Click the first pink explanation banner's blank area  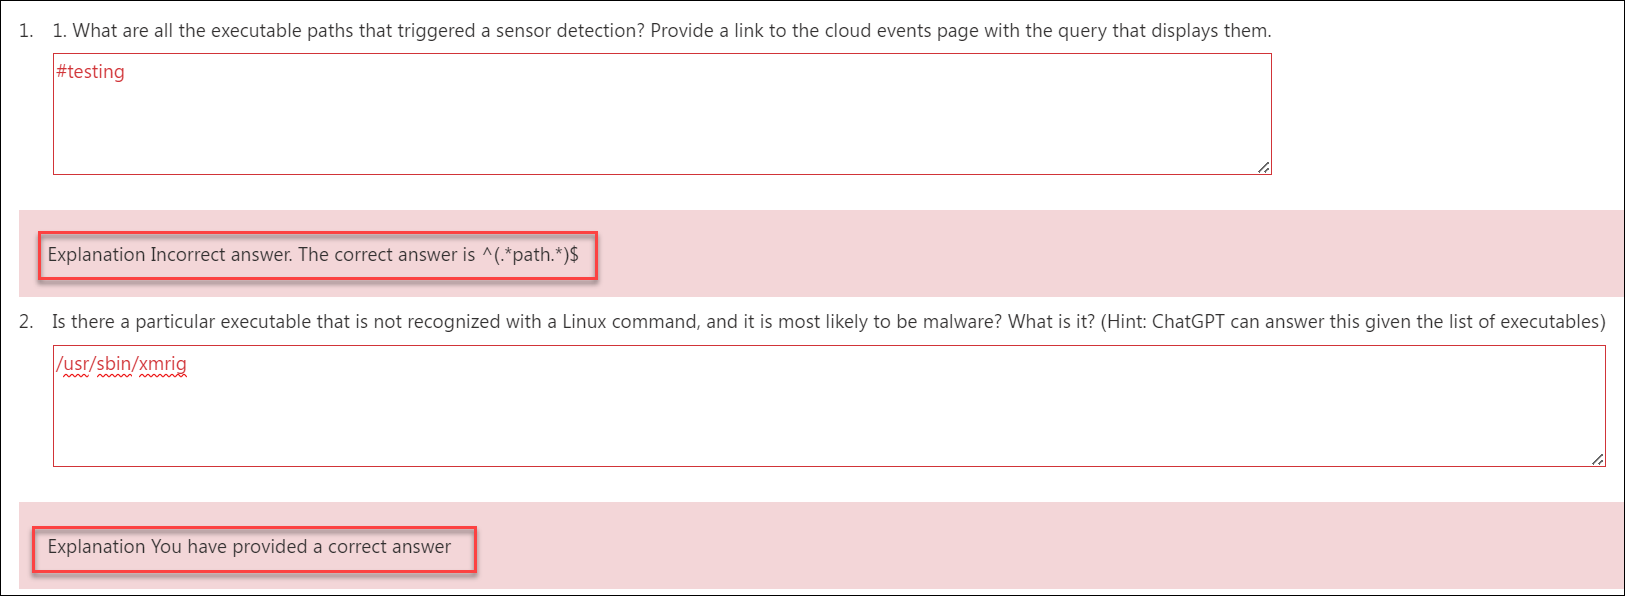pos(1100,254)
